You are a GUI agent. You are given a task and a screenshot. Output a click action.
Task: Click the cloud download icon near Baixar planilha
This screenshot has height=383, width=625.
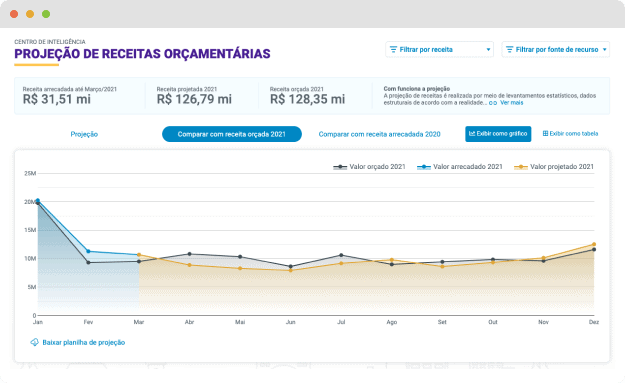click(x=35, y=342)
